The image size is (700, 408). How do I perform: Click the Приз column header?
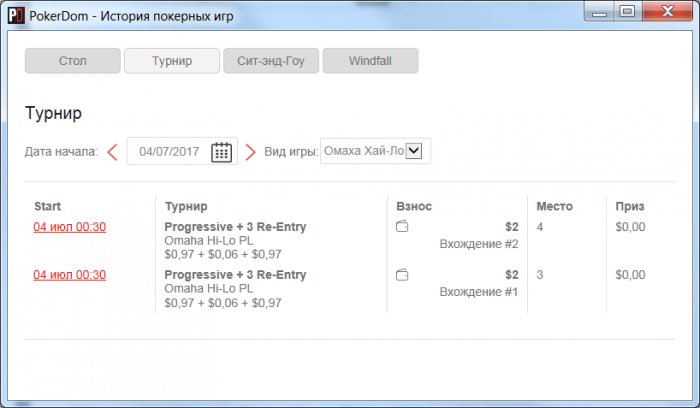click(x=630, y=206)
